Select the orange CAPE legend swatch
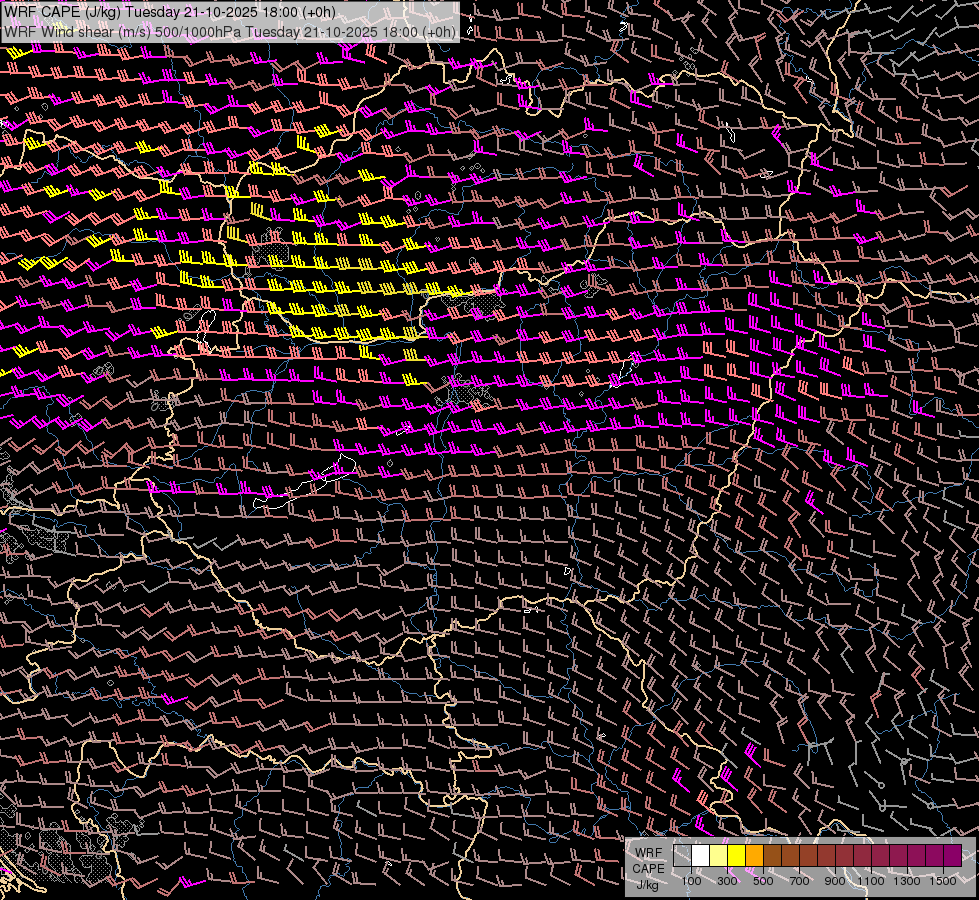The width and height of the screenshot is (979, 900). click(754, 856)
